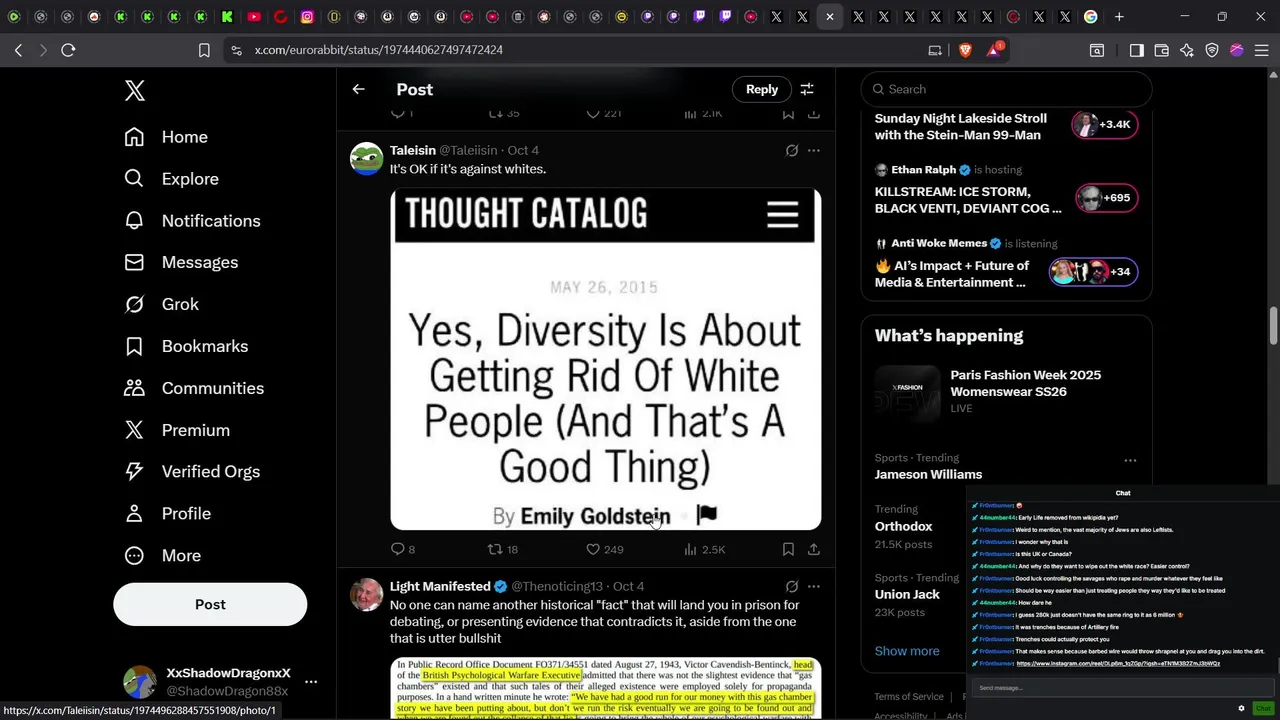Image resolution: width=1280 pixels, height=720 pixels.
Task: Open more options for Jameson Williams trend
Action: pyautogui.click(x=1130, y=460)
